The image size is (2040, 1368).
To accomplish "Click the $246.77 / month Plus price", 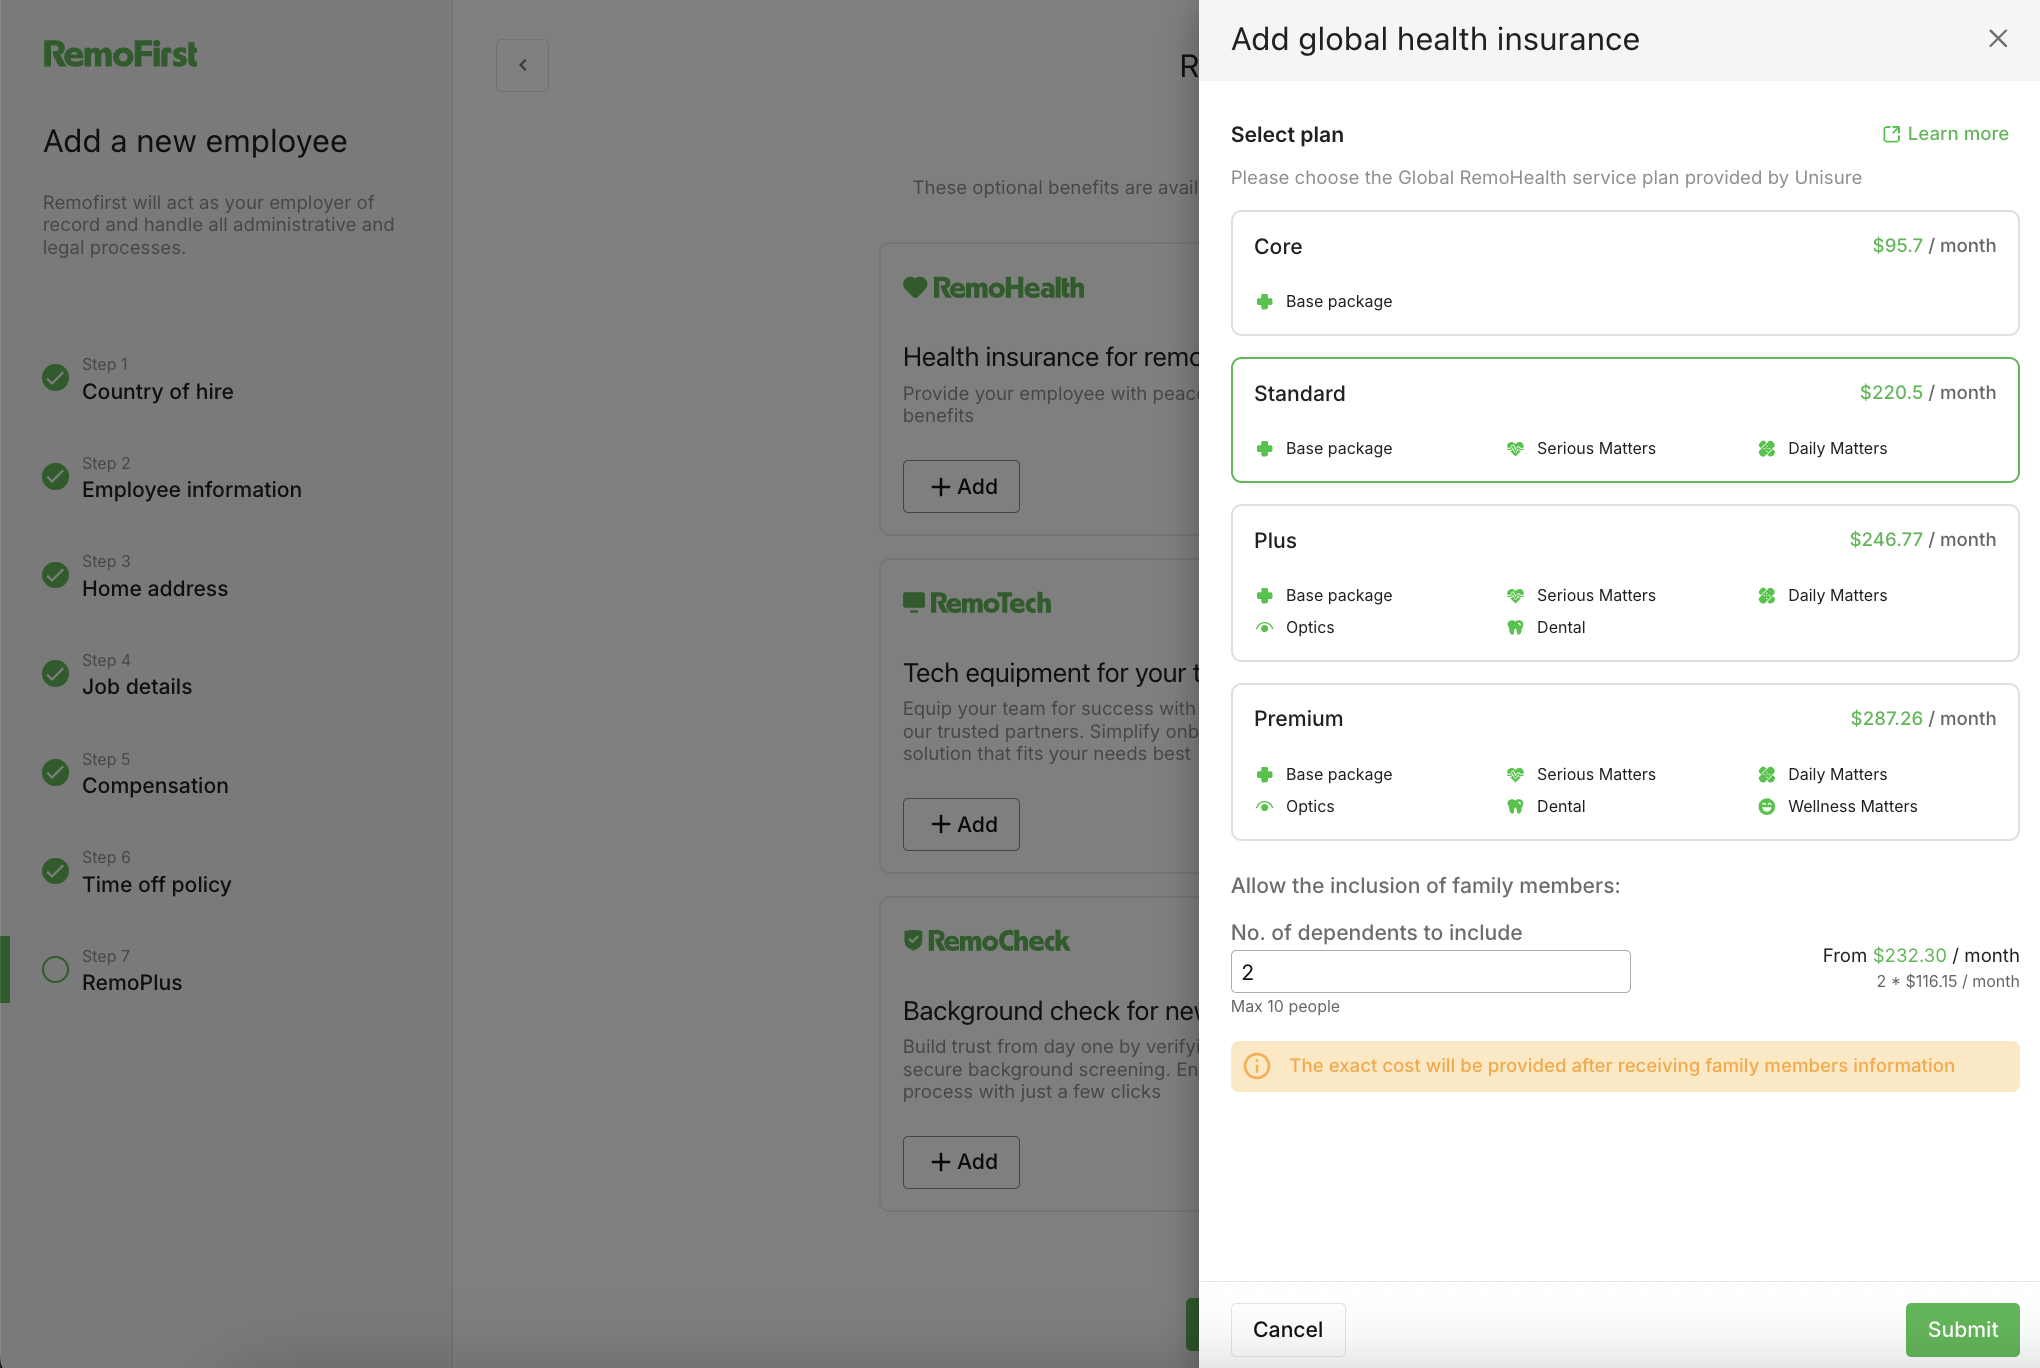I will [x=1923, y=540].
